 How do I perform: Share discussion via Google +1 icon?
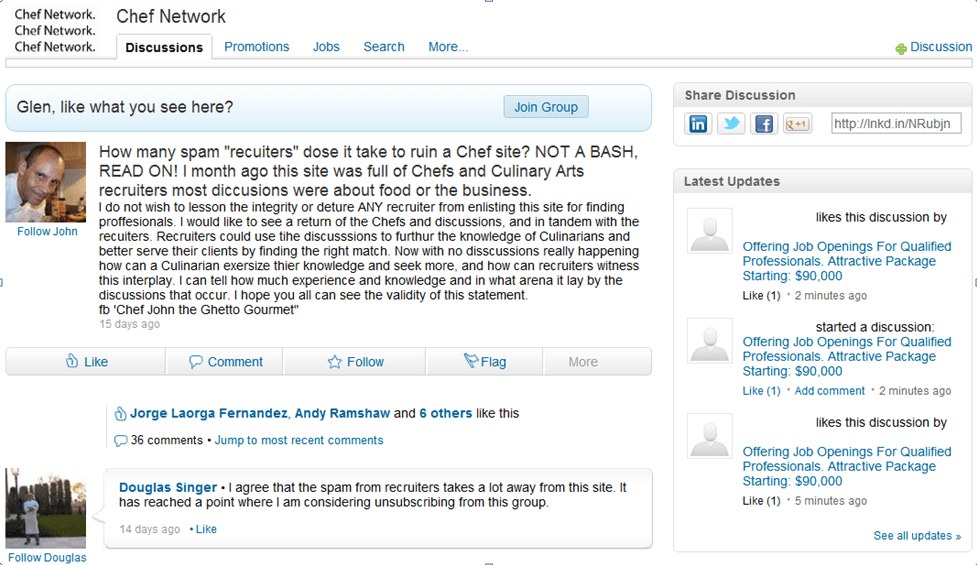(797, 124)
